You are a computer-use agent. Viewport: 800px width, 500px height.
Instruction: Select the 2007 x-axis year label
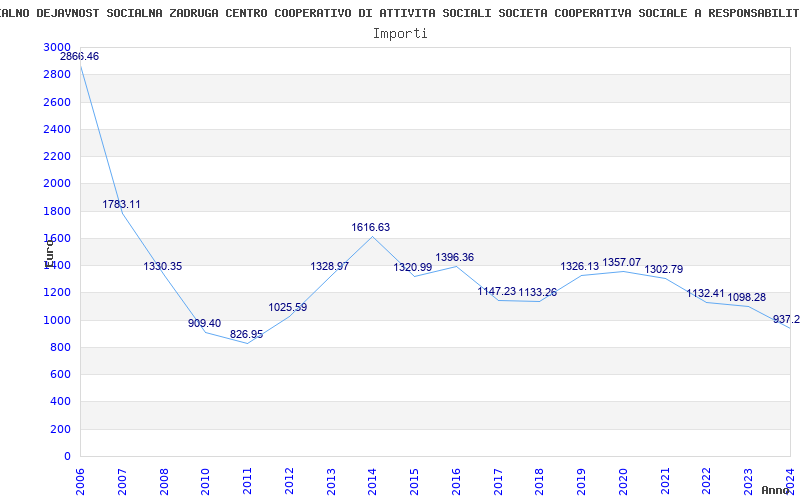[122, 482]
